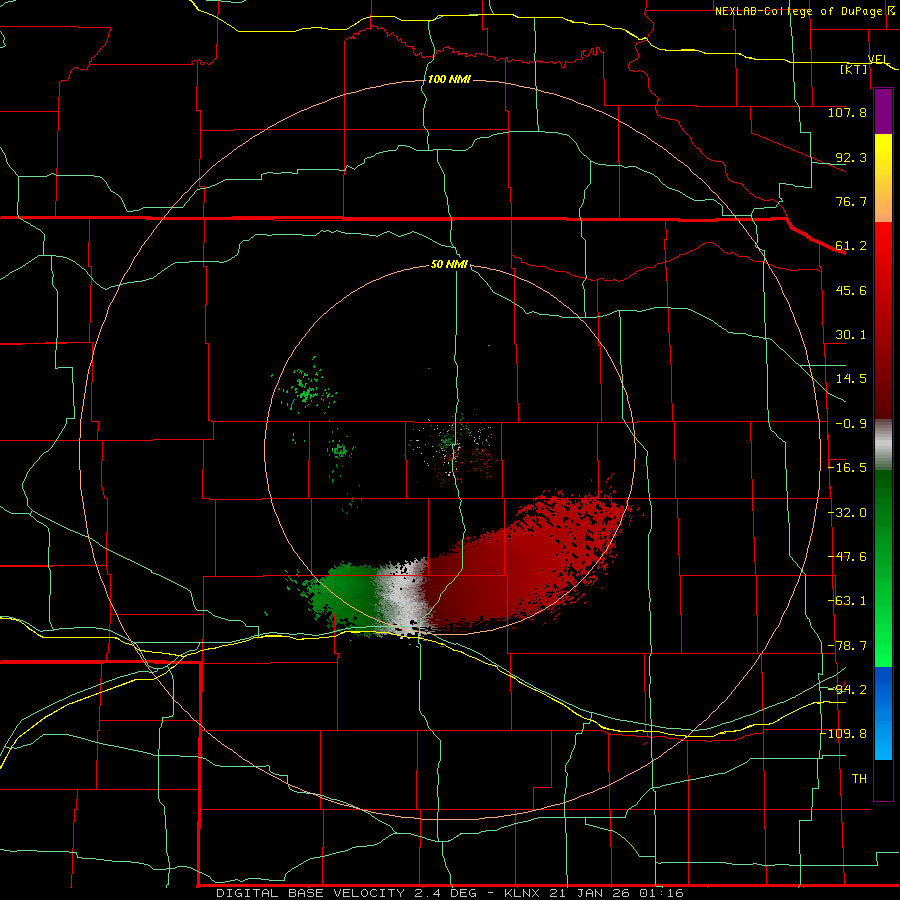
Task: Click the large green inbound velocity area
Action: tap(344, 597)
